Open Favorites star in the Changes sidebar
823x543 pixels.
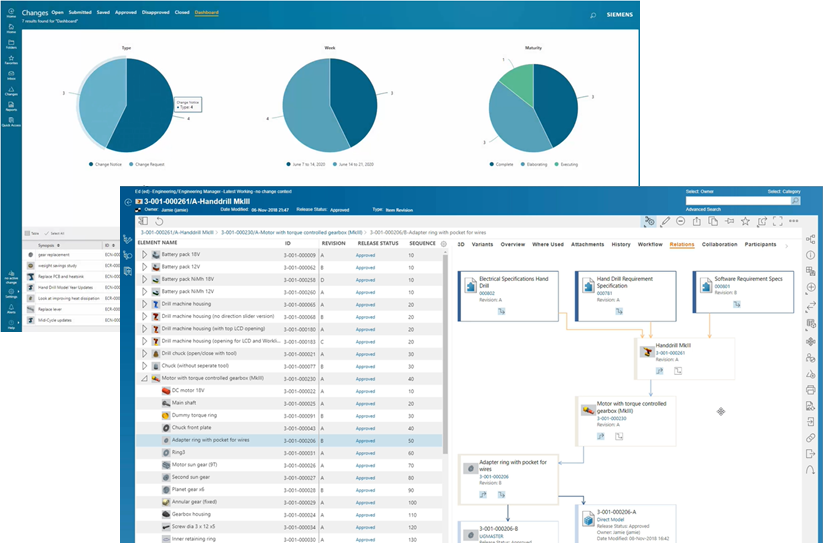(x=11, y=59)
